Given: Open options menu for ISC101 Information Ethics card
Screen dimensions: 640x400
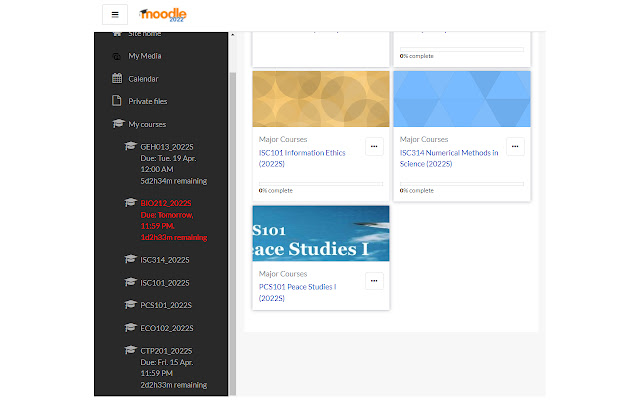Looking at the screenshot, I should [374, 147].
